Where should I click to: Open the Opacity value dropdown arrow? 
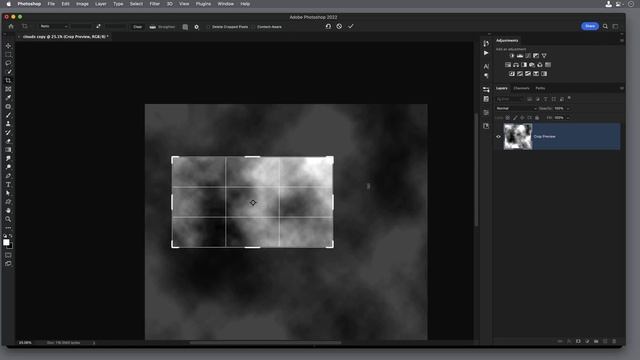point(568,109)
